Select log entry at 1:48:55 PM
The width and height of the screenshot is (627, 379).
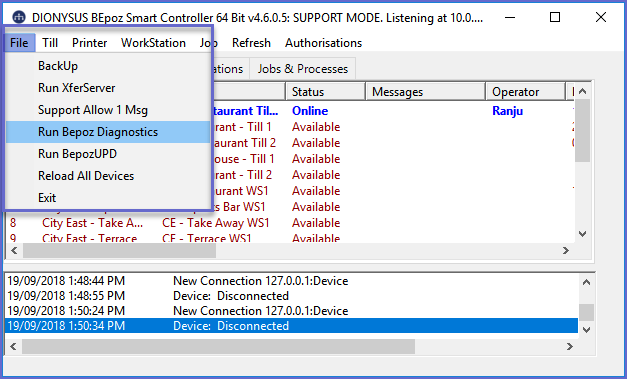click(x=291, y=296)
